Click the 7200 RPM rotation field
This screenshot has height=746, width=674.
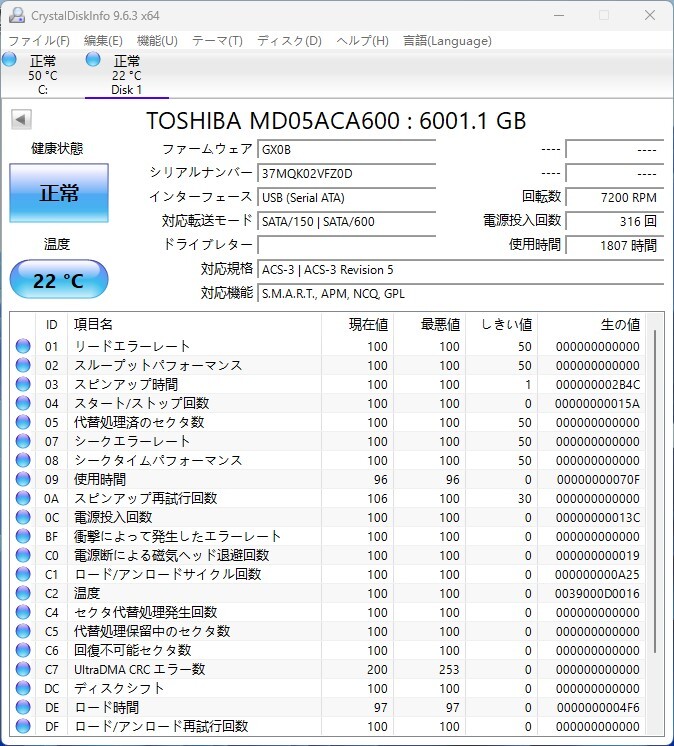(x=615, y=197)
